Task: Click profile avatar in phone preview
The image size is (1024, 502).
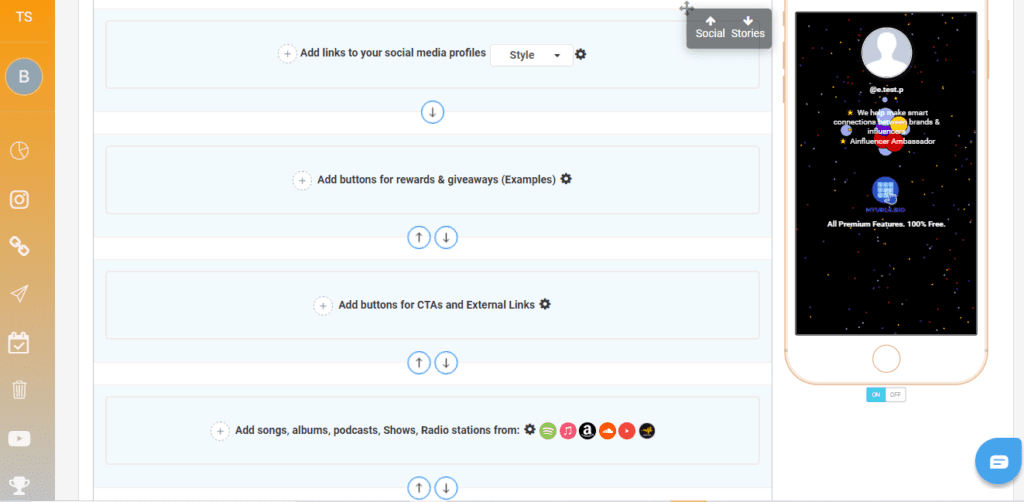Action: coord(887,53)
